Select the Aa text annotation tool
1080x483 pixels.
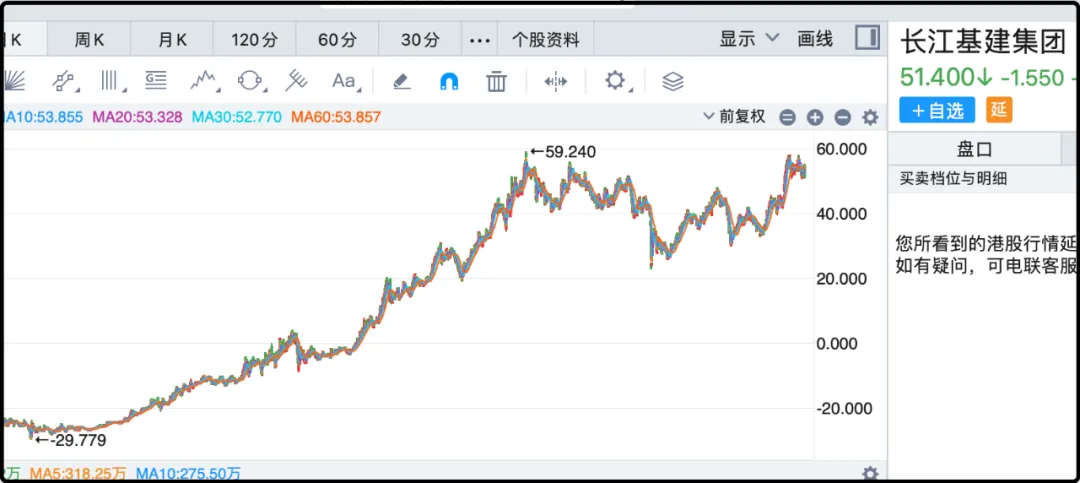(344, 81)
